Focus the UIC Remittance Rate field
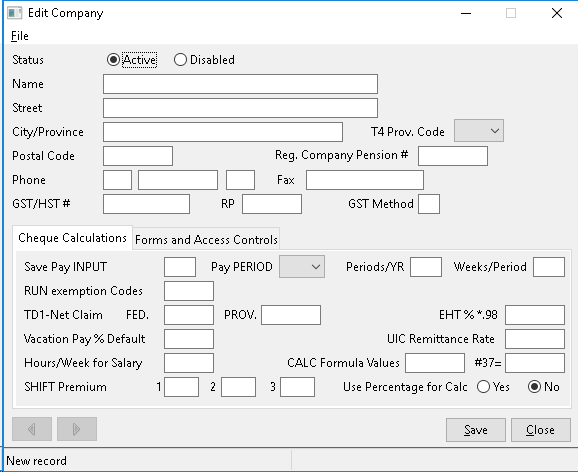 coord(535,339)
